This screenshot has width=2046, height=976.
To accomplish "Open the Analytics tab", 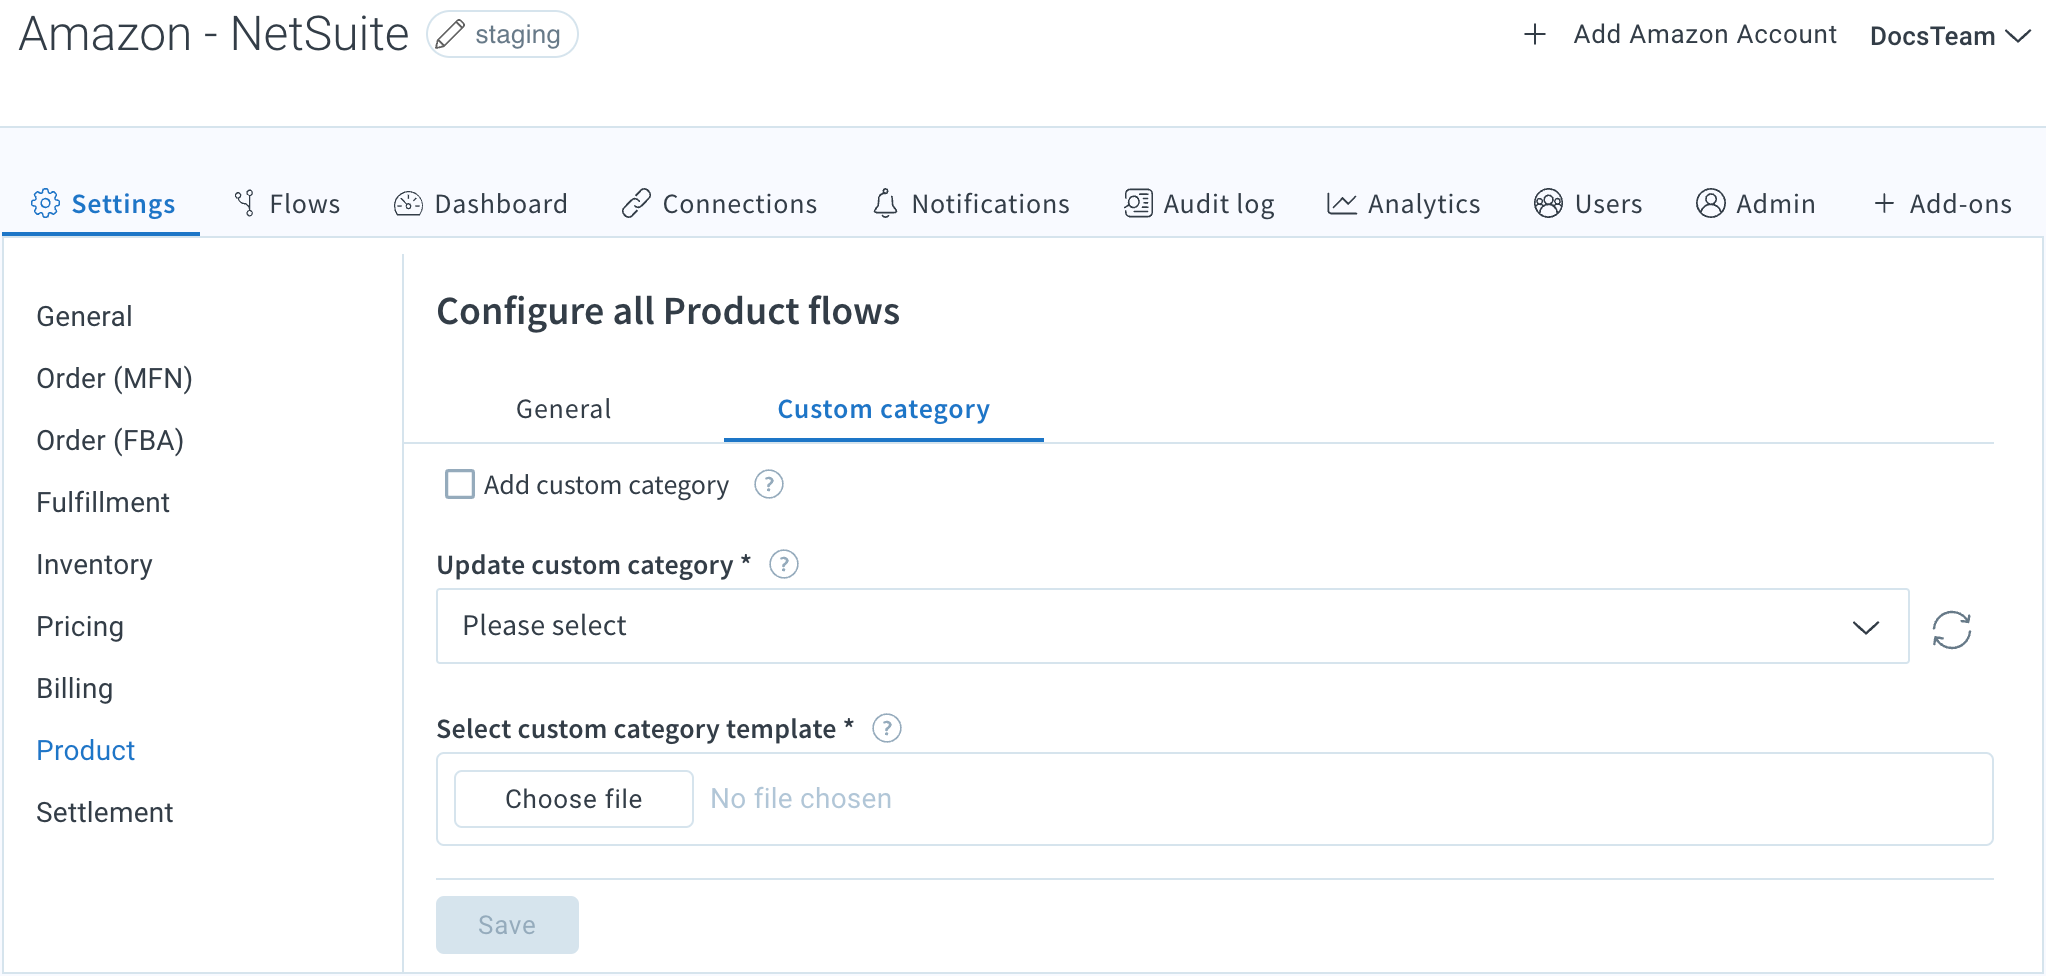I will [x=1404, y=204].
